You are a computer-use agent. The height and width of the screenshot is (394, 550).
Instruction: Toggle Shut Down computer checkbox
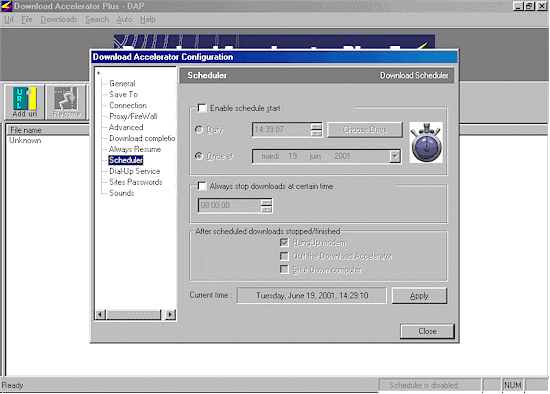[x=284, y=269]
